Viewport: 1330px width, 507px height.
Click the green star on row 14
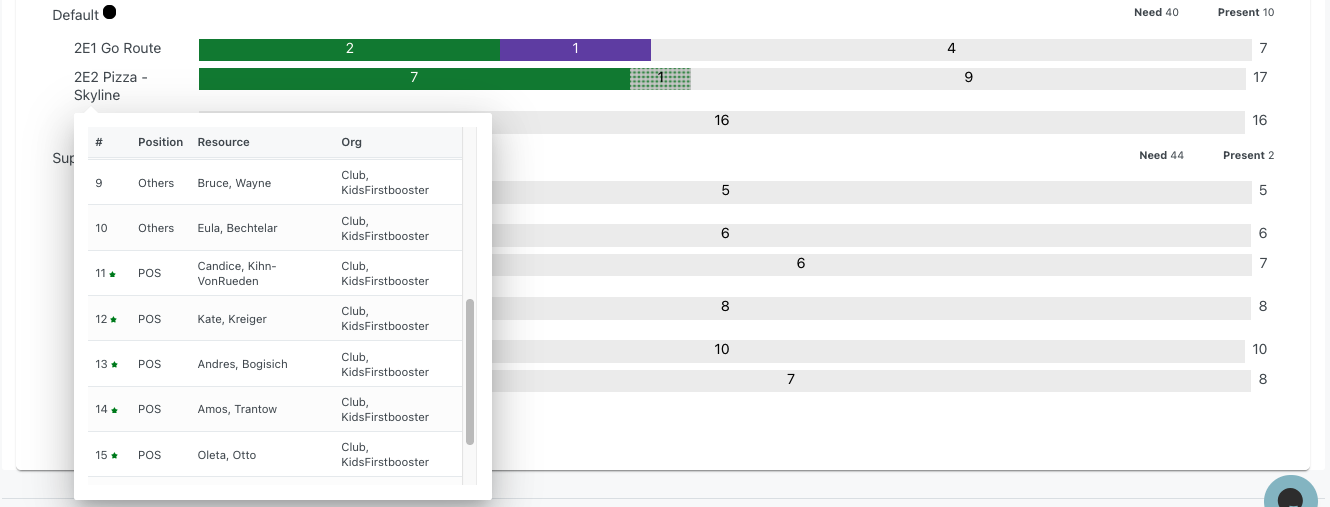point(114,410)
